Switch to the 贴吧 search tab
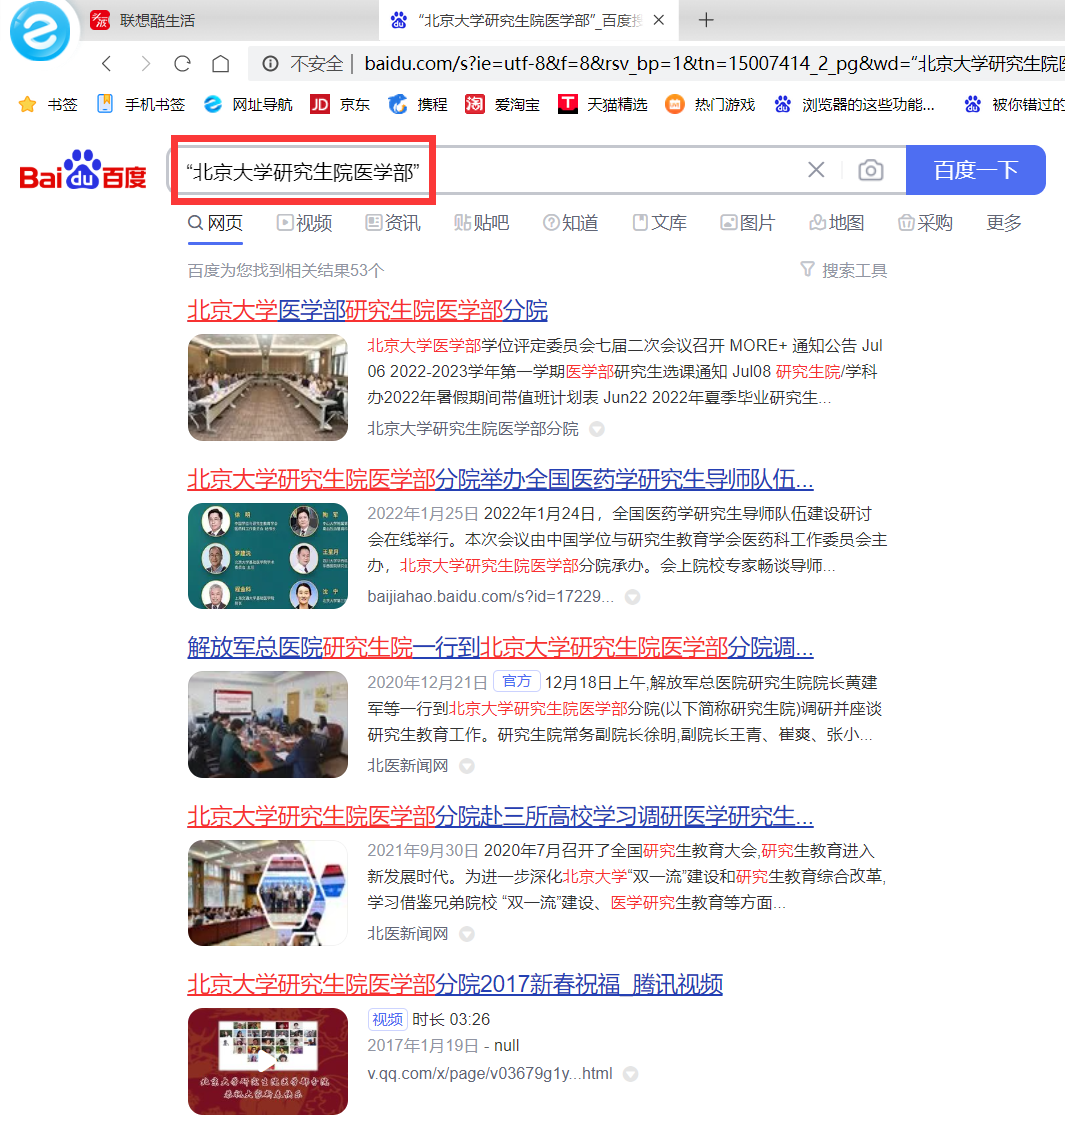 [481, 223]
